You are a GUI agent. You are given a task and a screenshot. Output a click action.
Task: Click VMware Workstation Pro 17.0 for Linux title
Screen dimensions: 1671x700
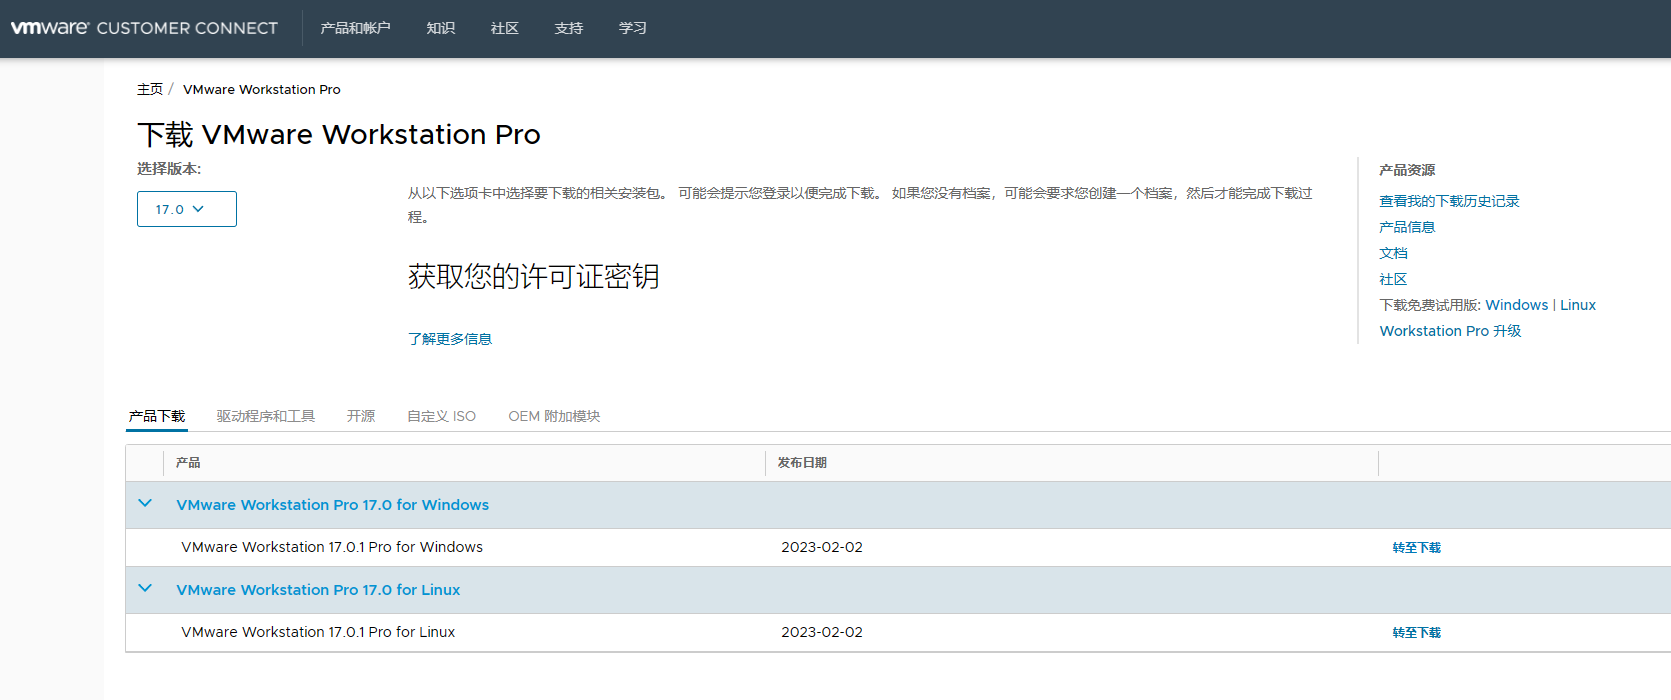[x=318, y=590]
